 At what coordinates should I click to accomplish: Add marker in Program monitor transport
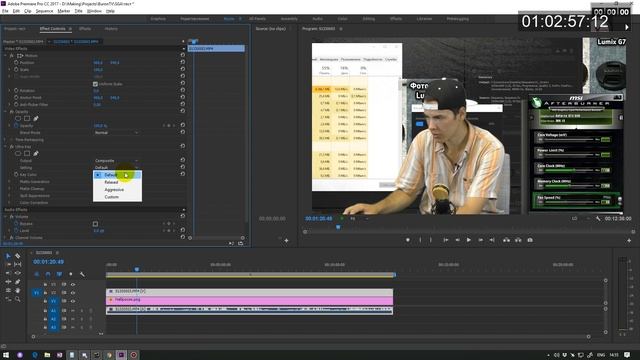(x=407, y=240)
